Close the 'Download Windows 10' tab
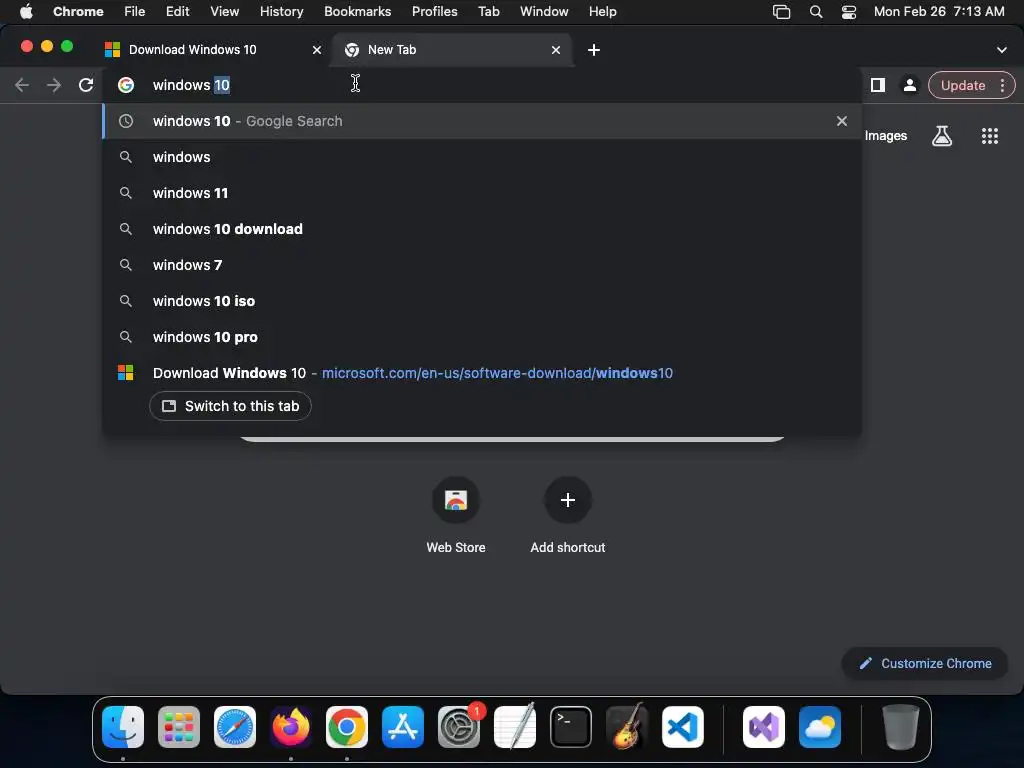The image size is (1024, 768). point(317,50)
